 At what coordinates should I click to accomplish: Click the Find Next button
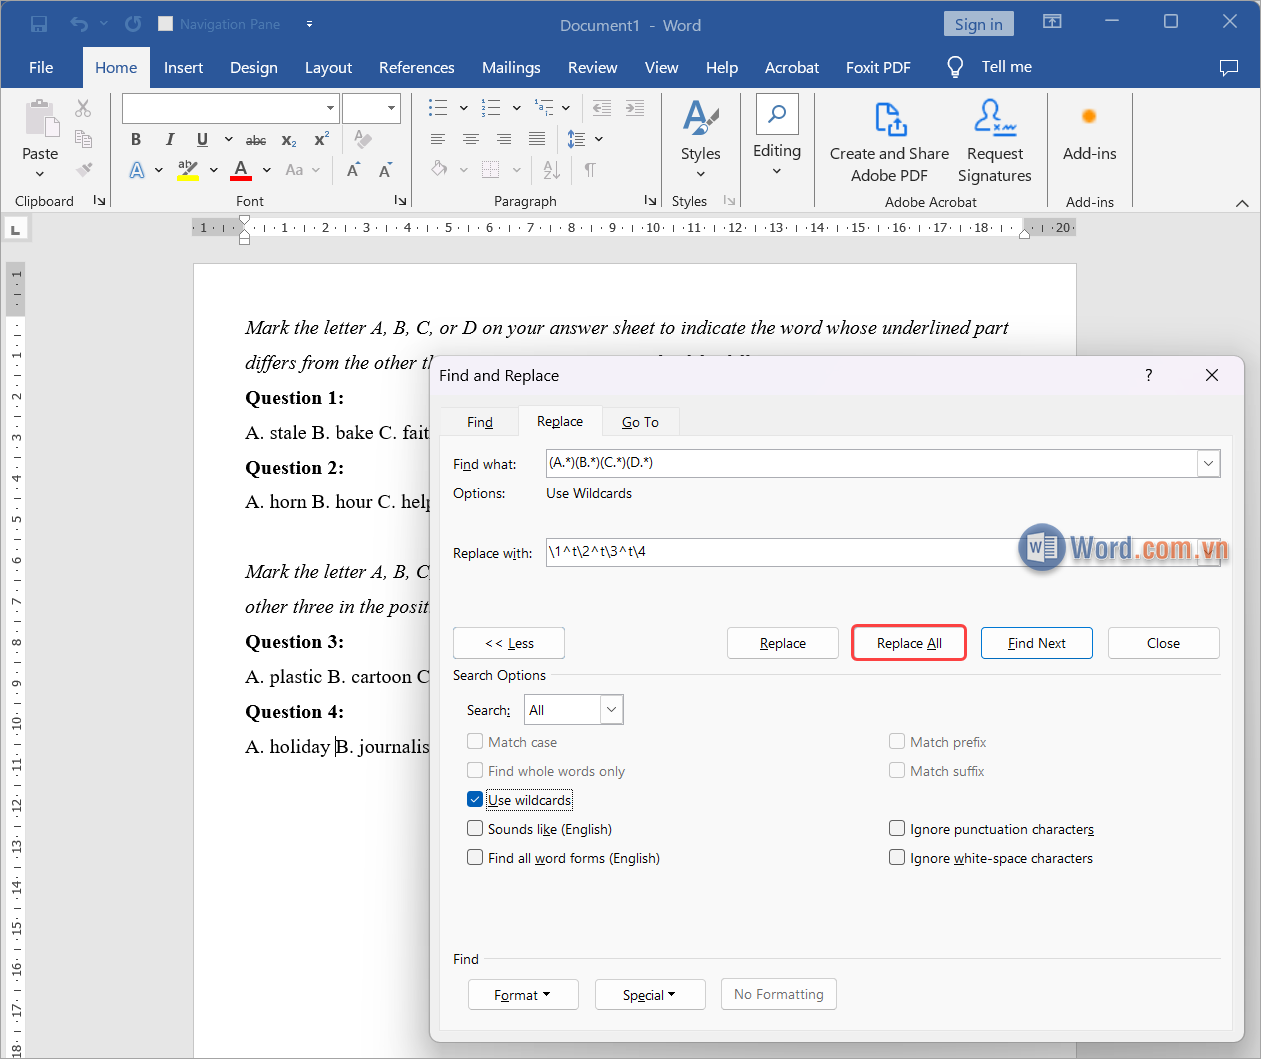point(1037,643)
